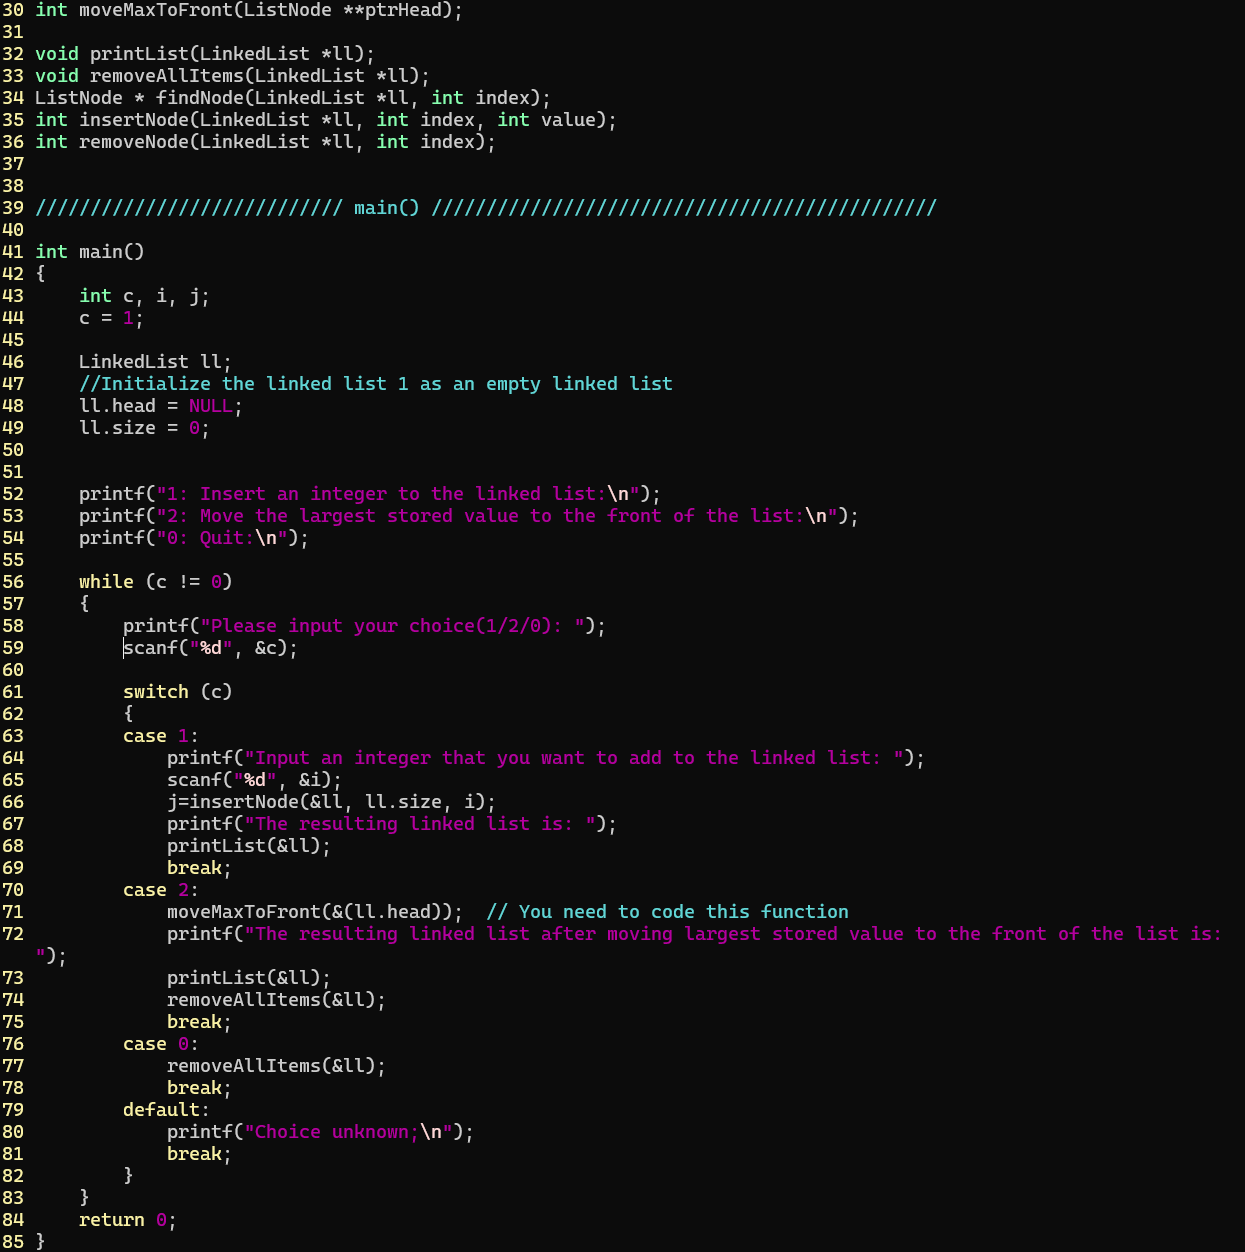Screen dimensions: 1245x1252
Task: Click the 'll.size = 0;' statement
Action: [144, 428]
